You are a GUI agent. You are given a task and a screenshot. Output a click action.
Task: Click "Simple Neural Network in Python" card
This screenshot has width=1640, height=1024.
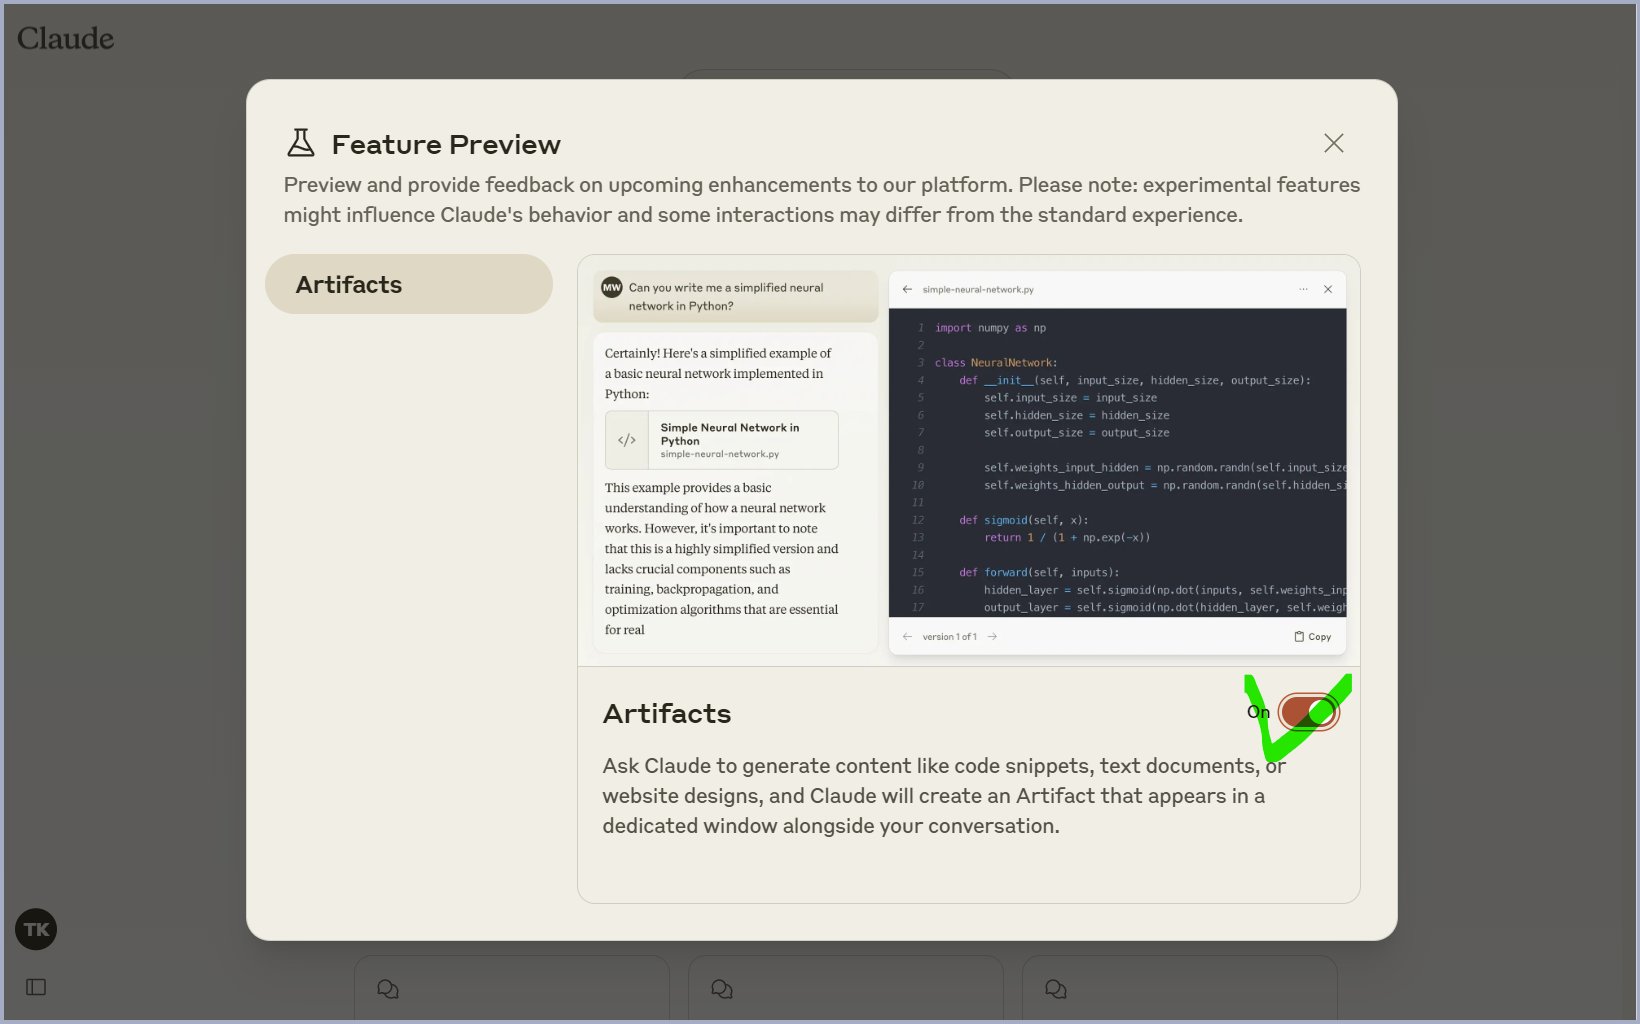click(722, 440)
